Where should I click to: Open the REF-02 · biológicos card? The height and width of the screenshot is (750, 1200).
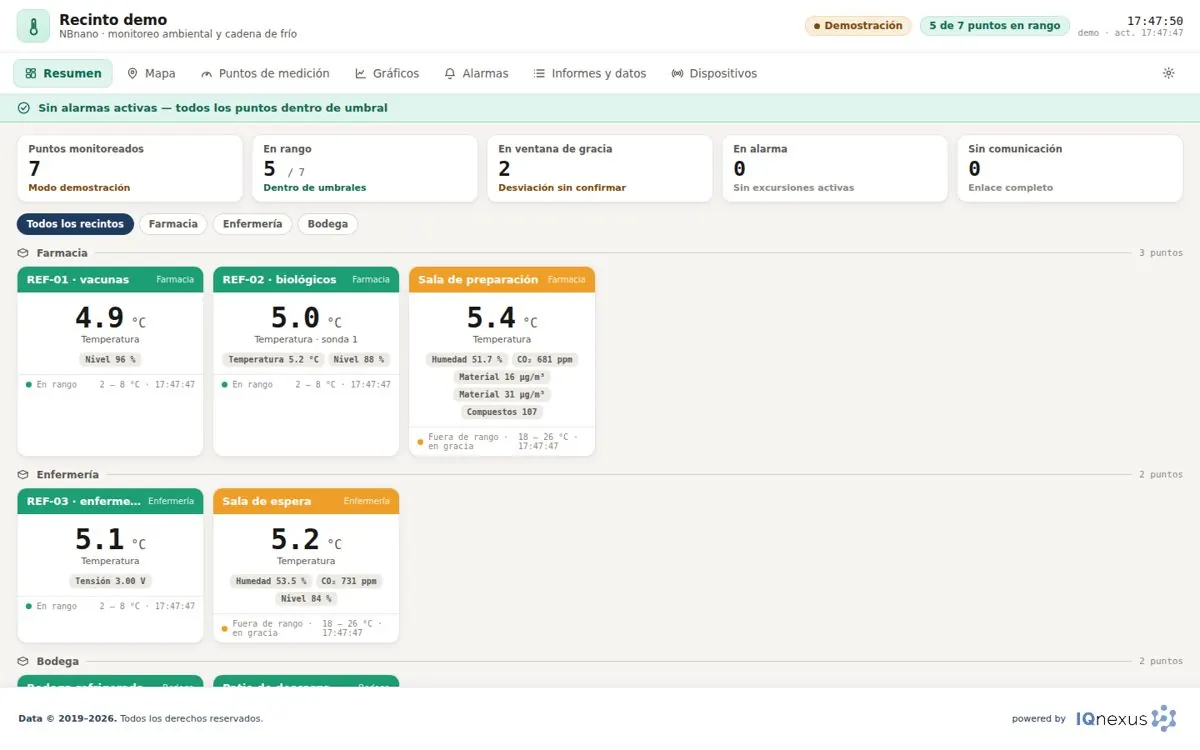(306, 361)
